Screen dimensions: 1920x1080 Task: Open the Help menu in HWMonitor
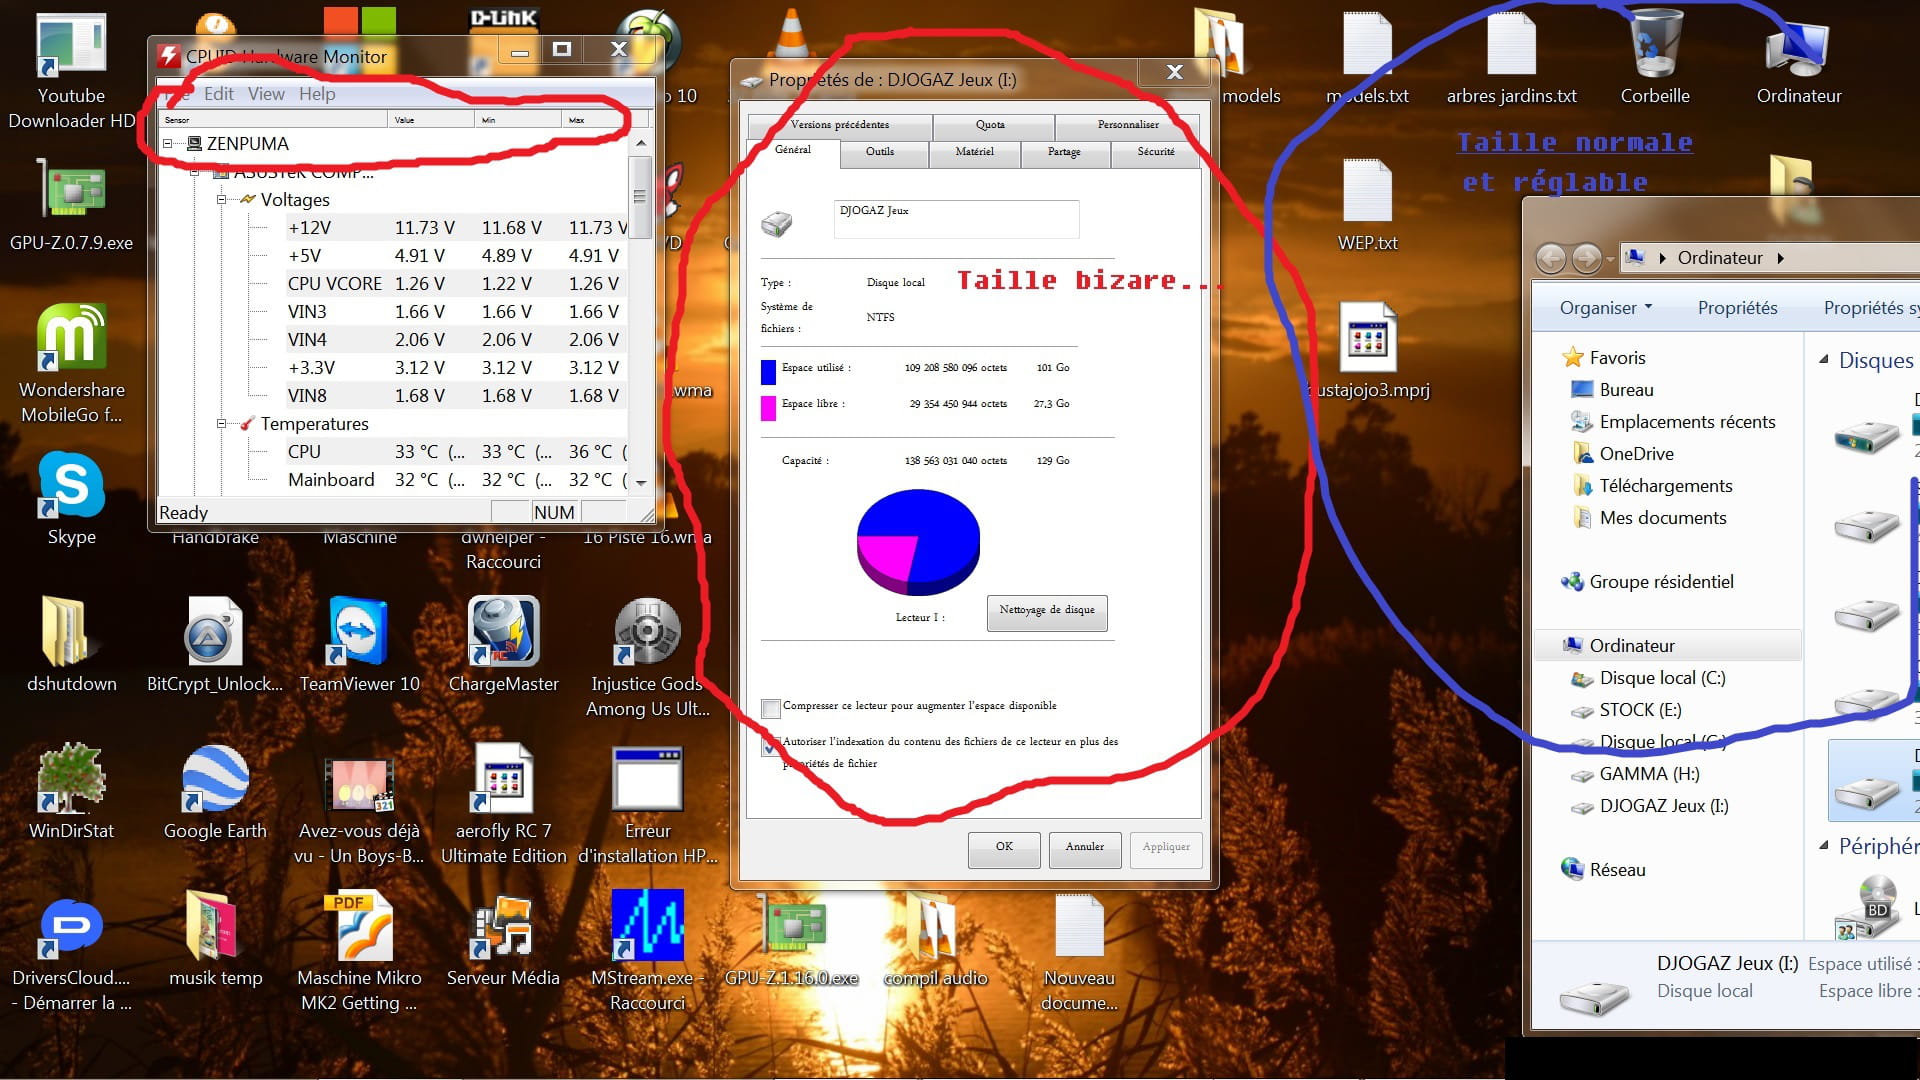click(317, 94)
